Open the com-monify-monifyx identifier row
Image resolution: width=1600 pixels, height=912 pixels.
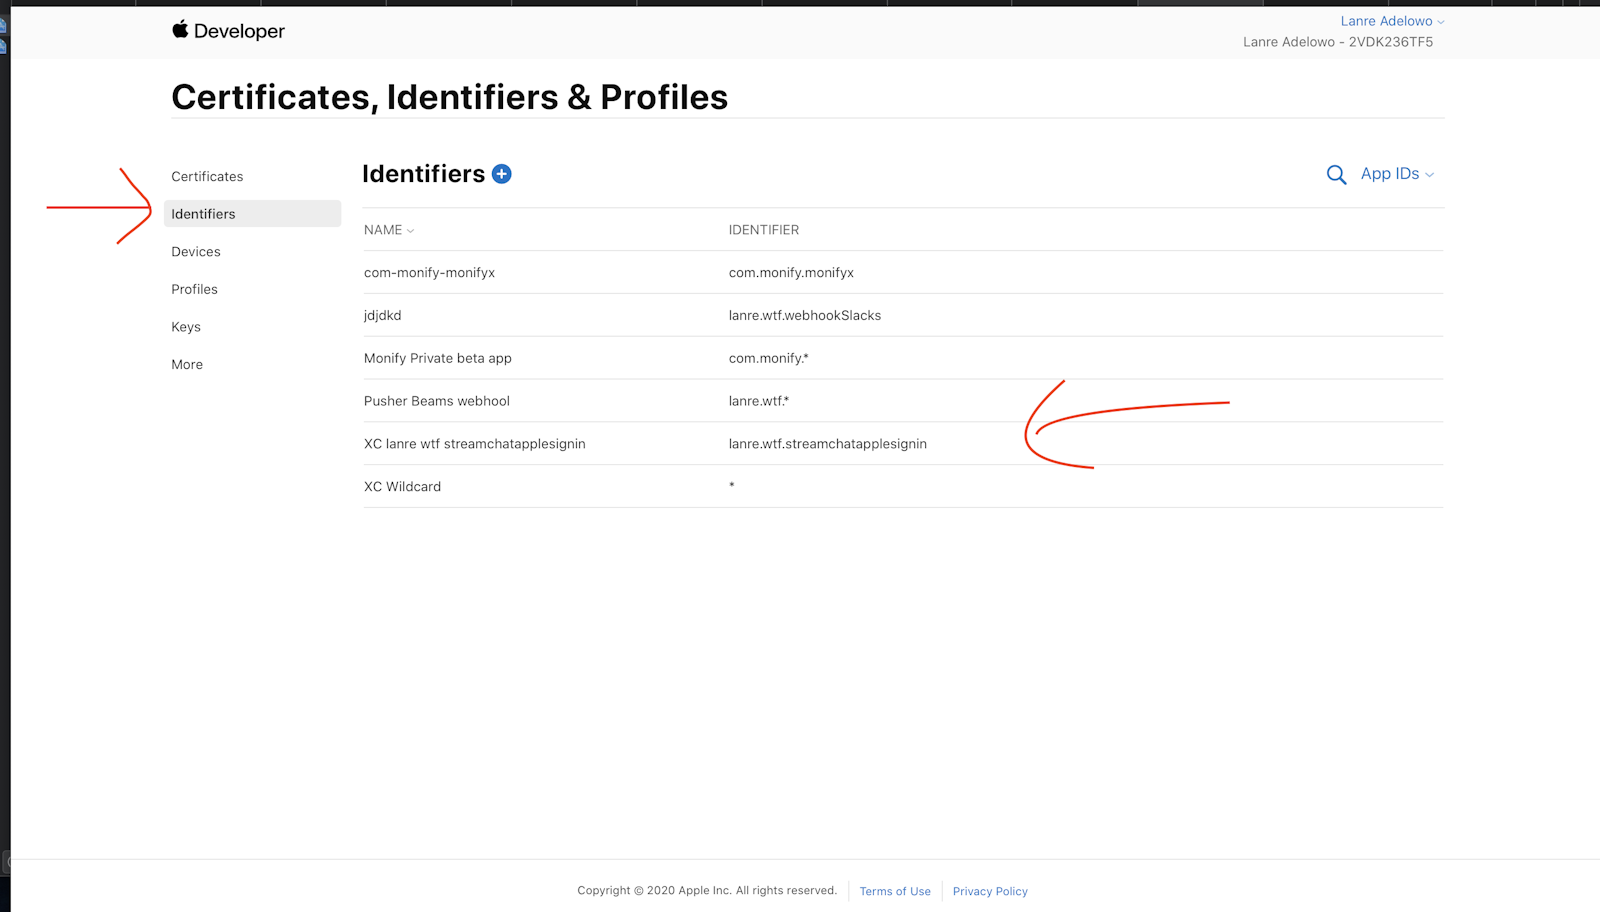click(429, 272)
